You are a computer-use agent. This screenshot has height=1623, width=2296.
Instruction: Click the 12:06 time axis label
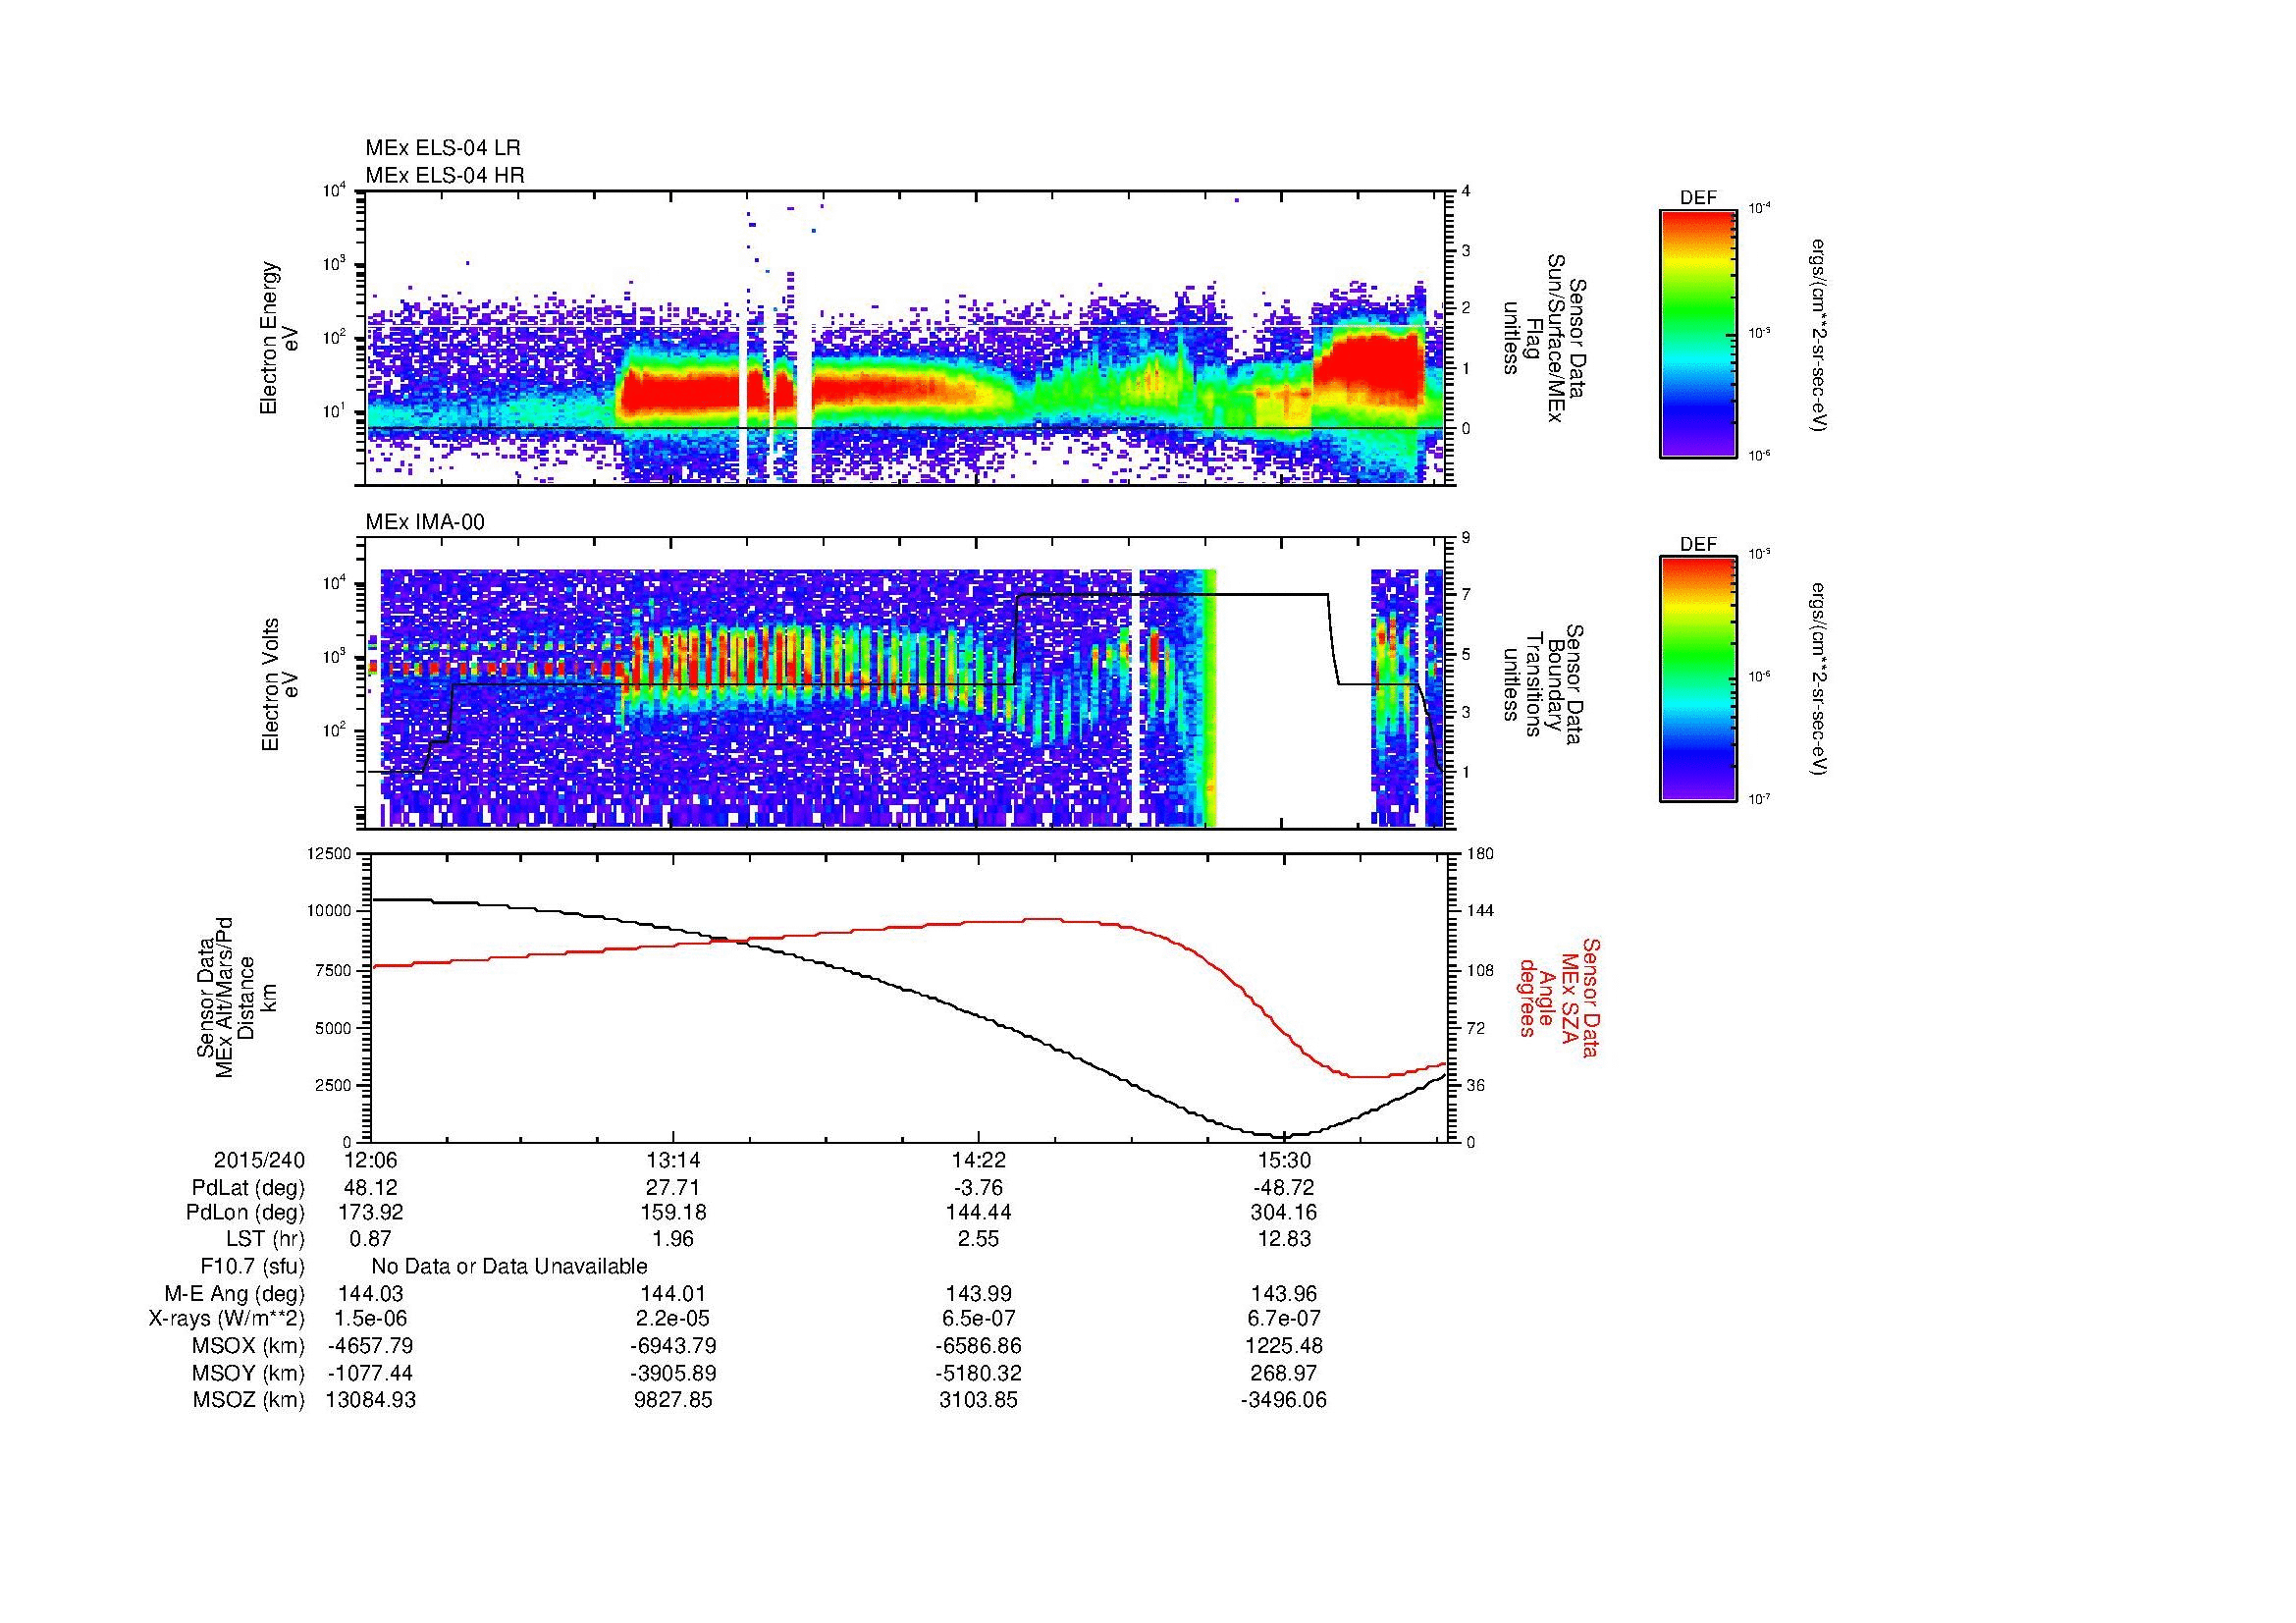370,1160
